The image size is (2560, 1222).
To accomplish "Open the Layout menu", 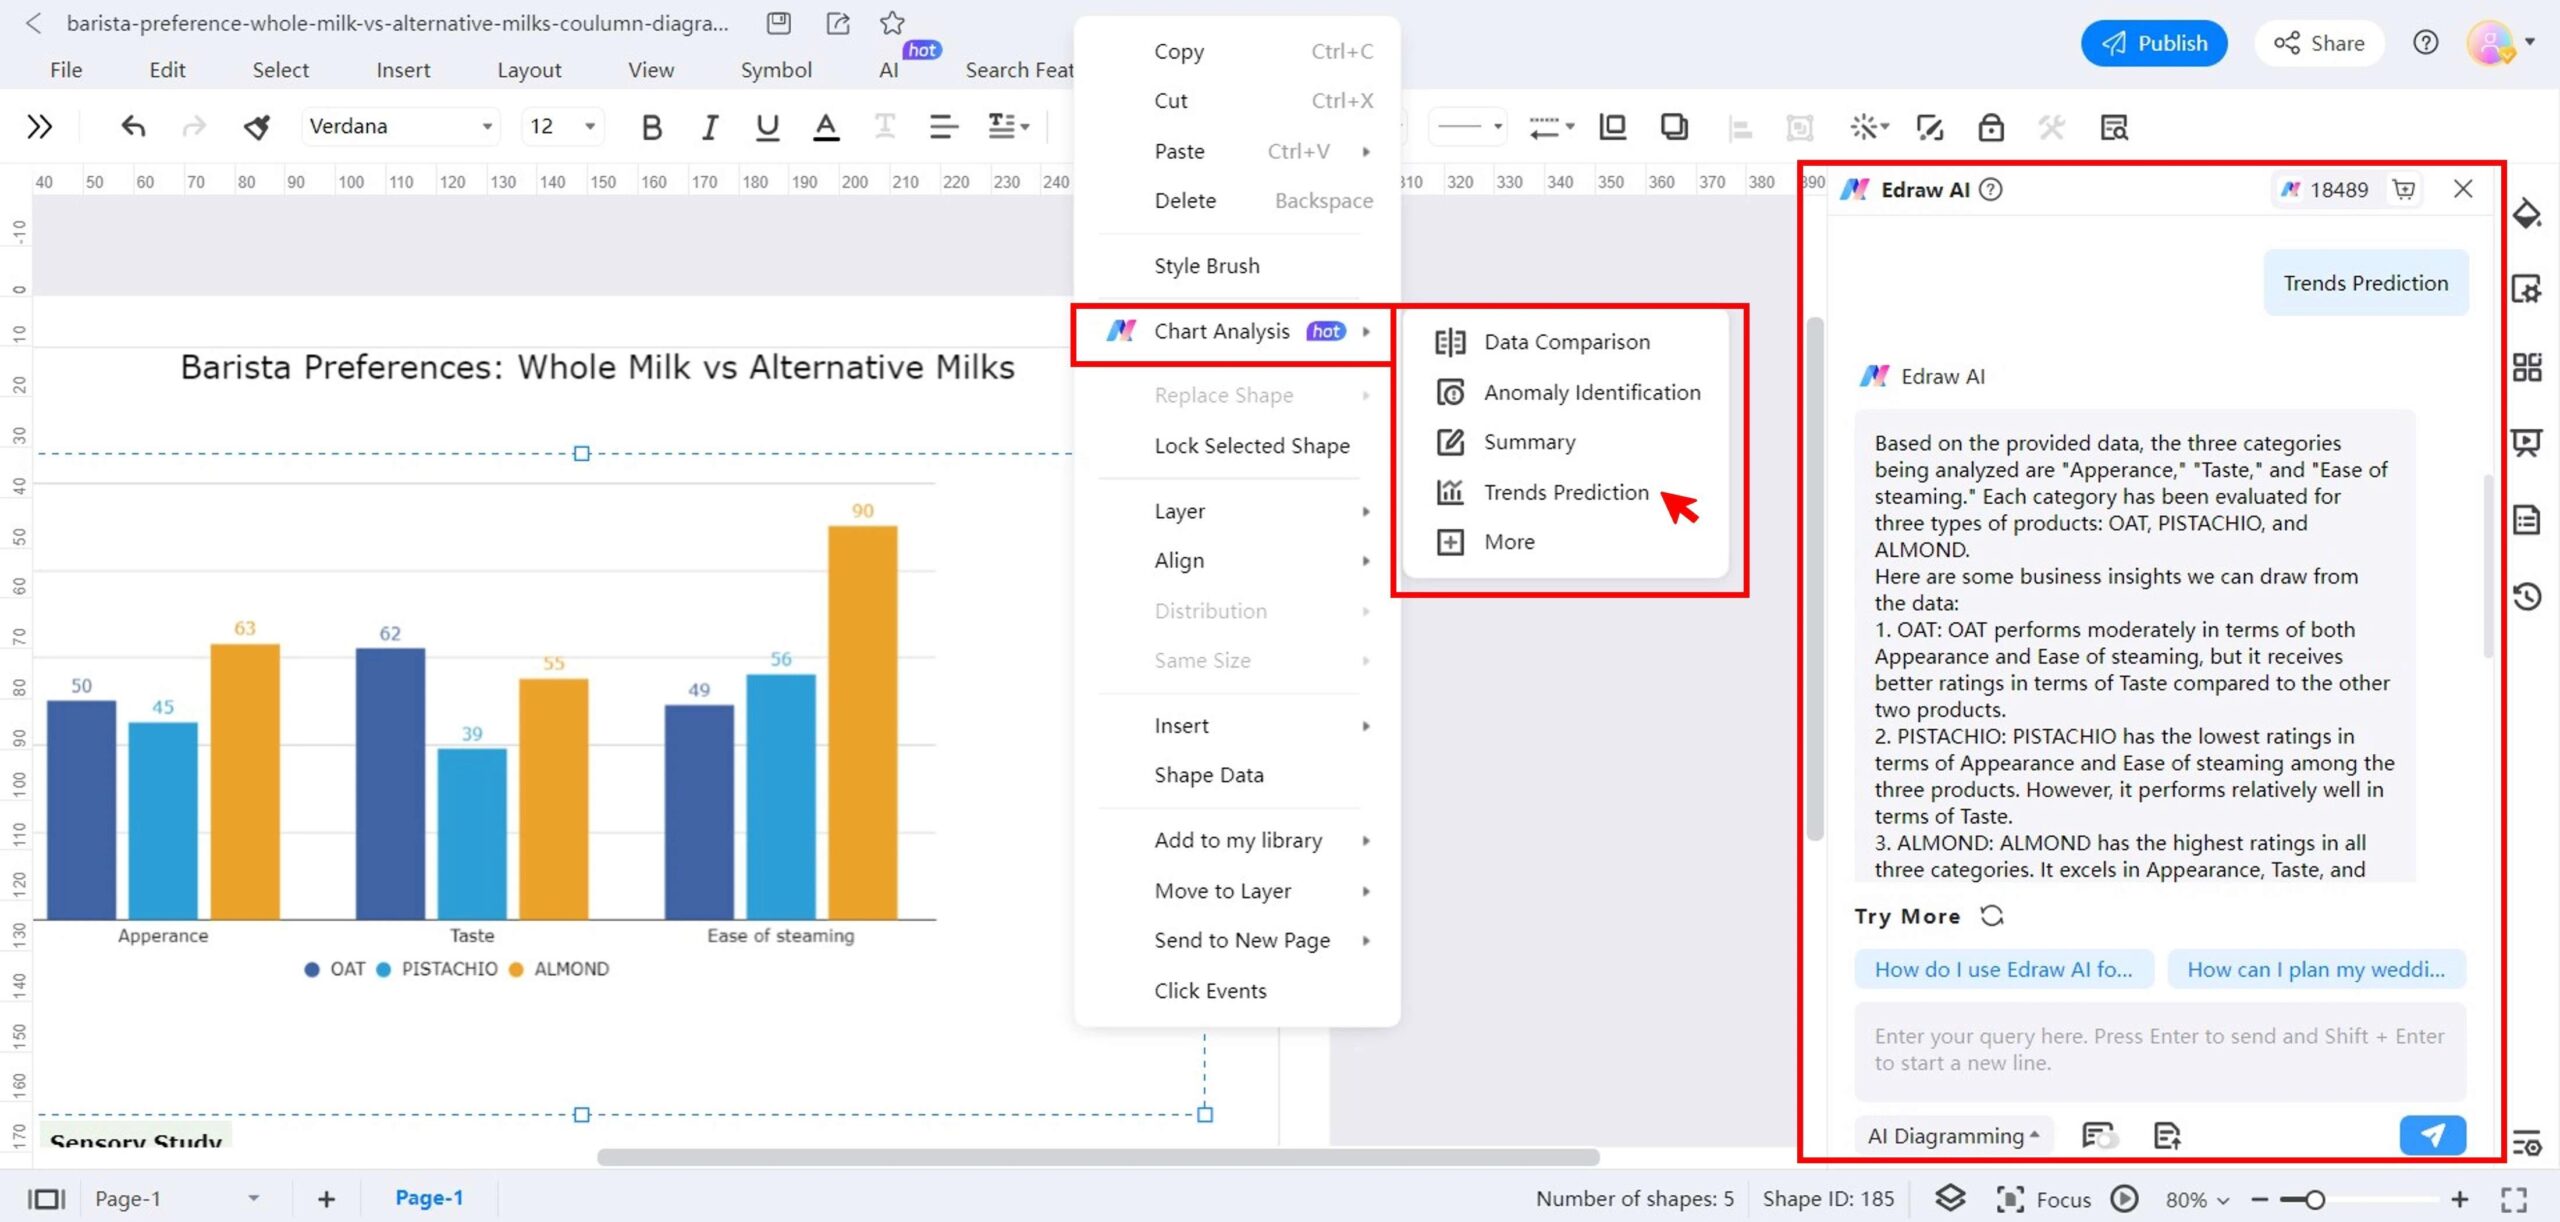I will pos(529,69).
